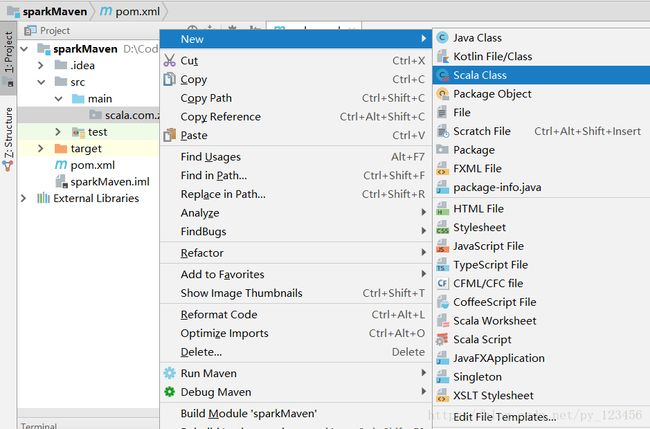The width and height of the screenshot is (650, 429).
Task: Expand the .idea folder
Action: tap(41, 65)
